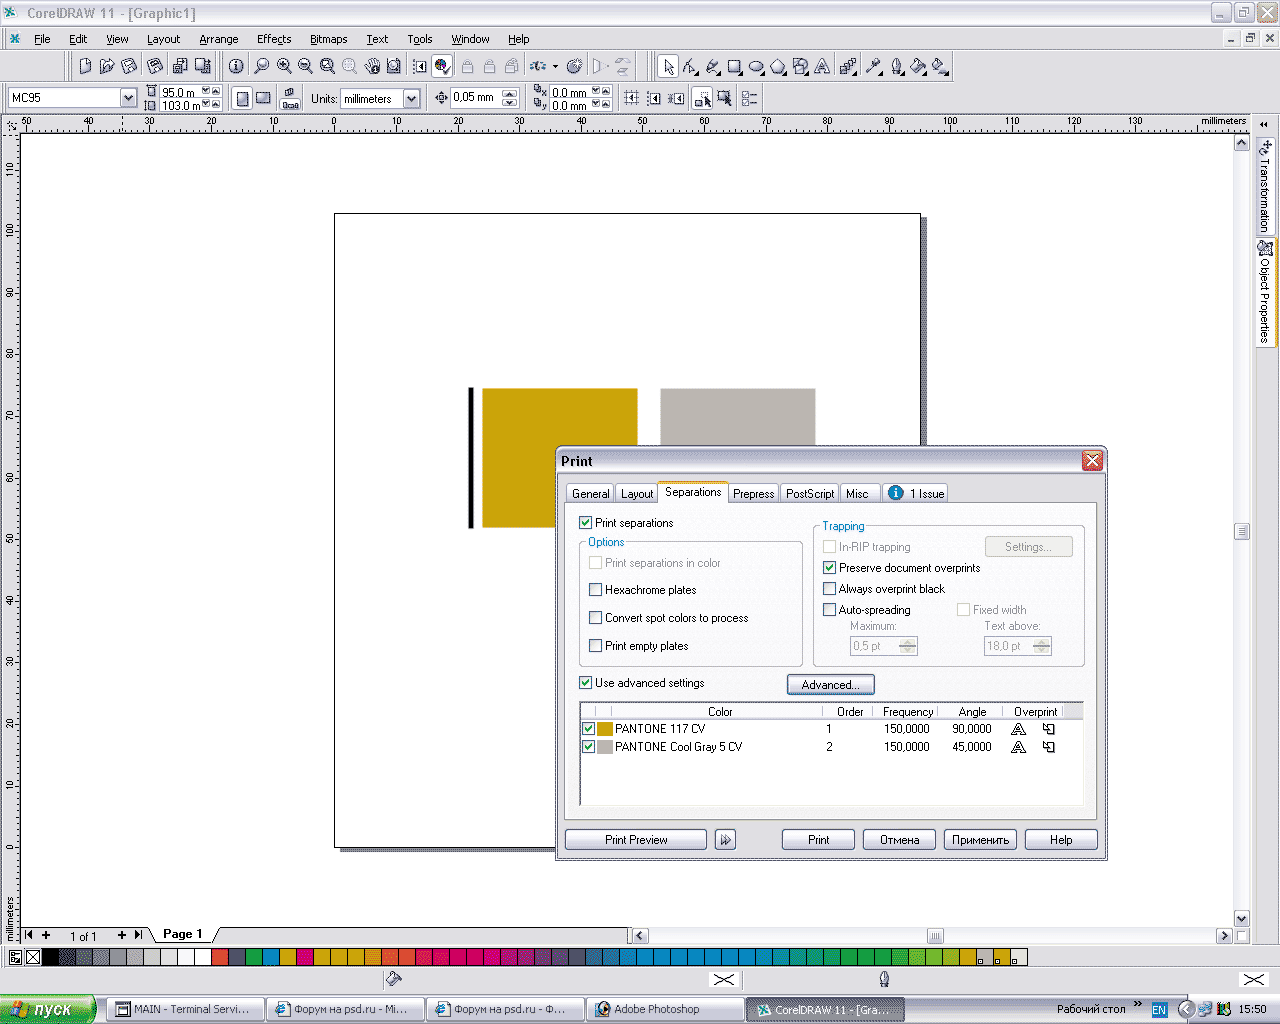Screen dimensions: 1280x1024
Task: Select the Outline pen tool
Action: pos(897,67)
